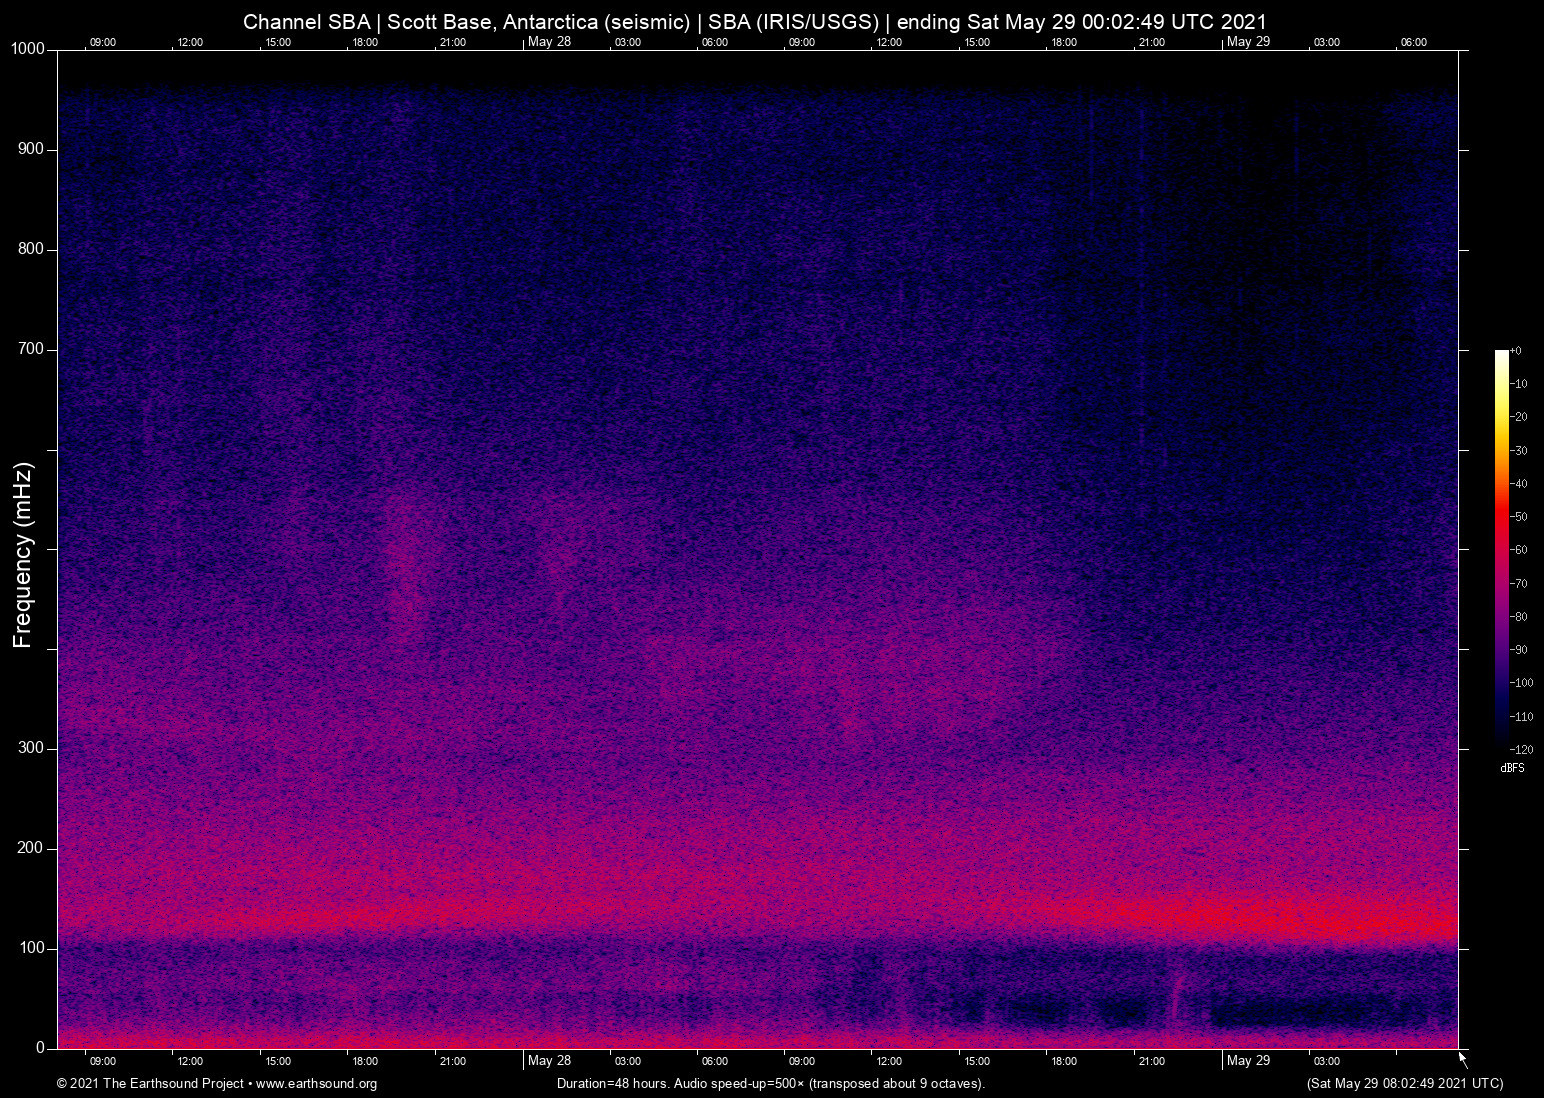Click May 28 marker on bottom time axis
Viewport: 1544px width, 1098px height.
point(549,1061)
